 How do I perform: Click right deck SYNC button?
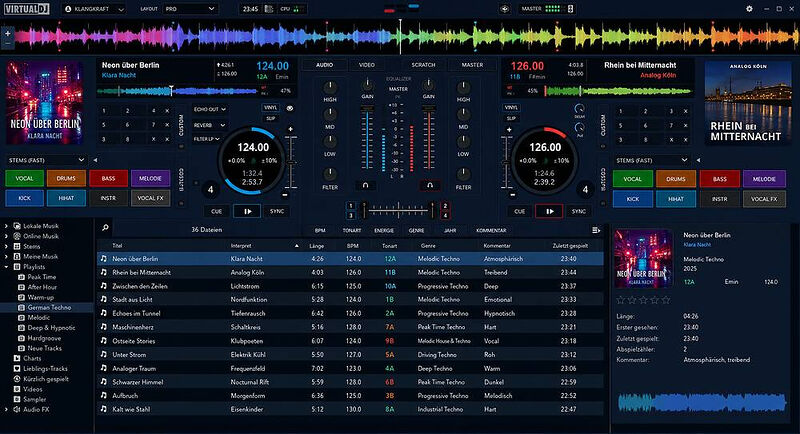pyautogui.click(x=579, y=211)
